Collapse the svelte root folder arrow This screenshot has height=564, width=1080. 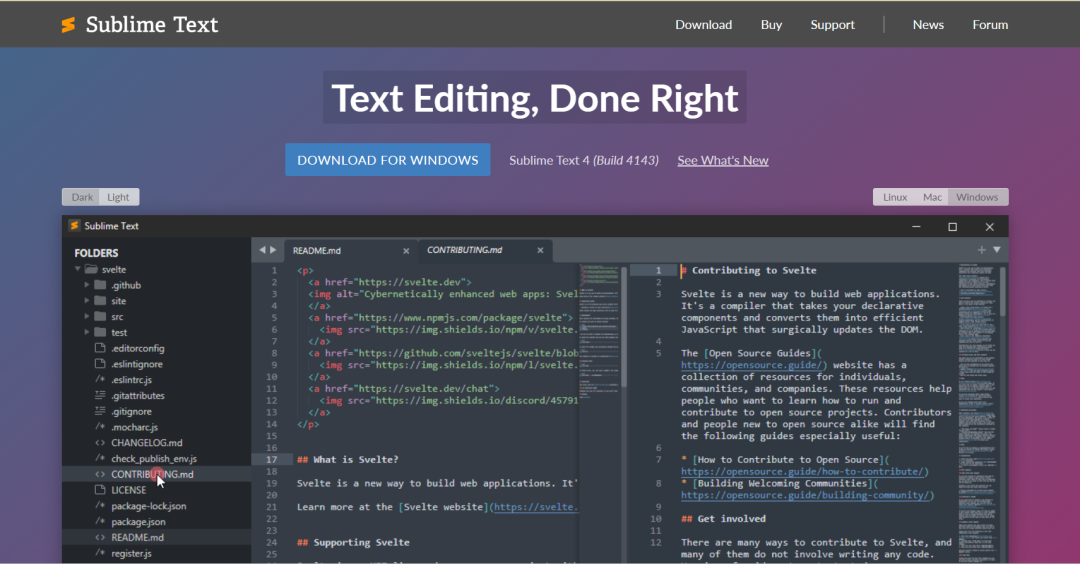77,269
